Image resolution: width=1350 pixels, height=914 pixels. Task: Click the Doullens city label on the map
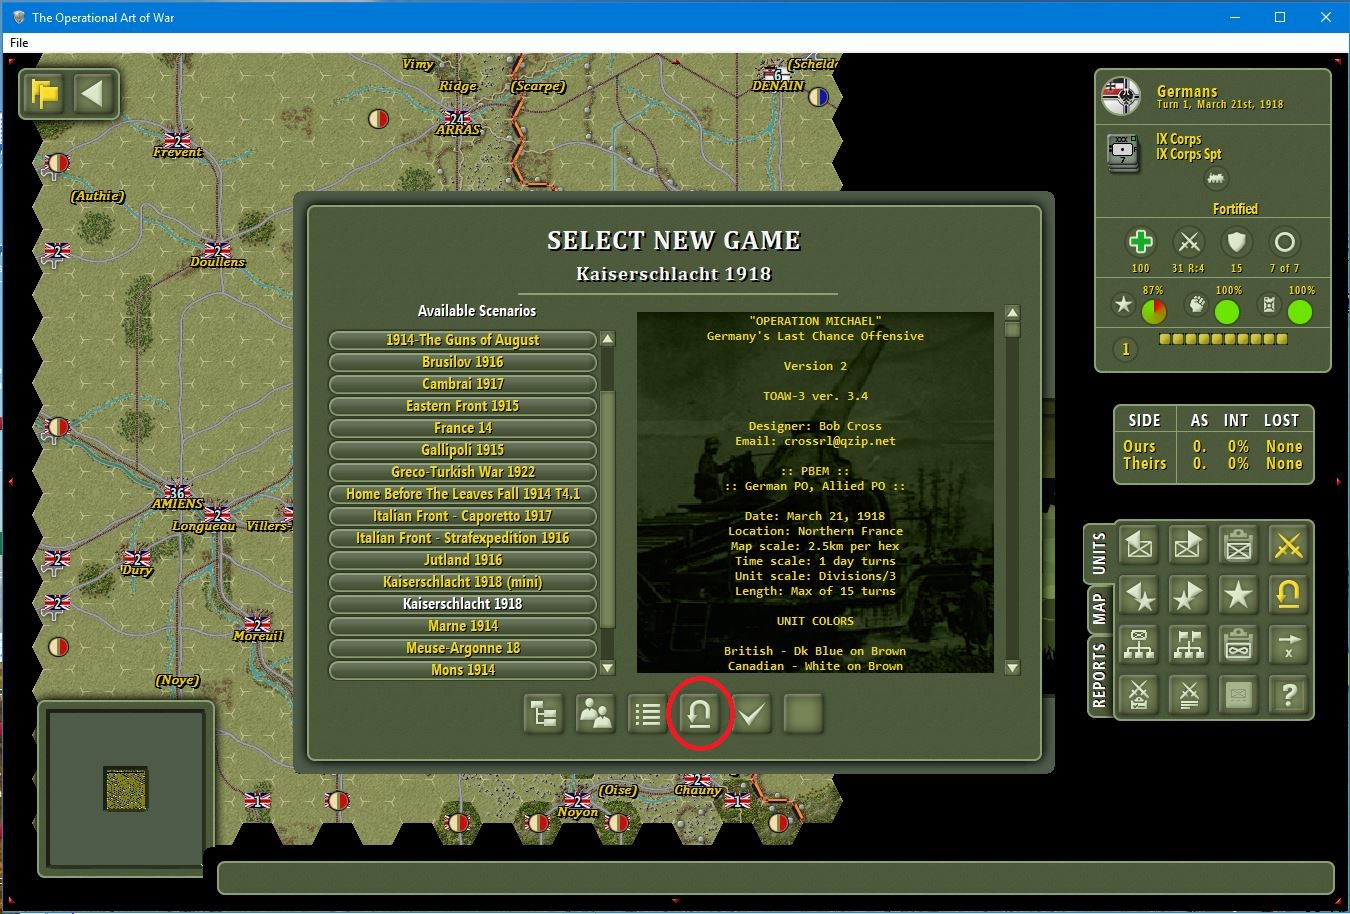218,262
